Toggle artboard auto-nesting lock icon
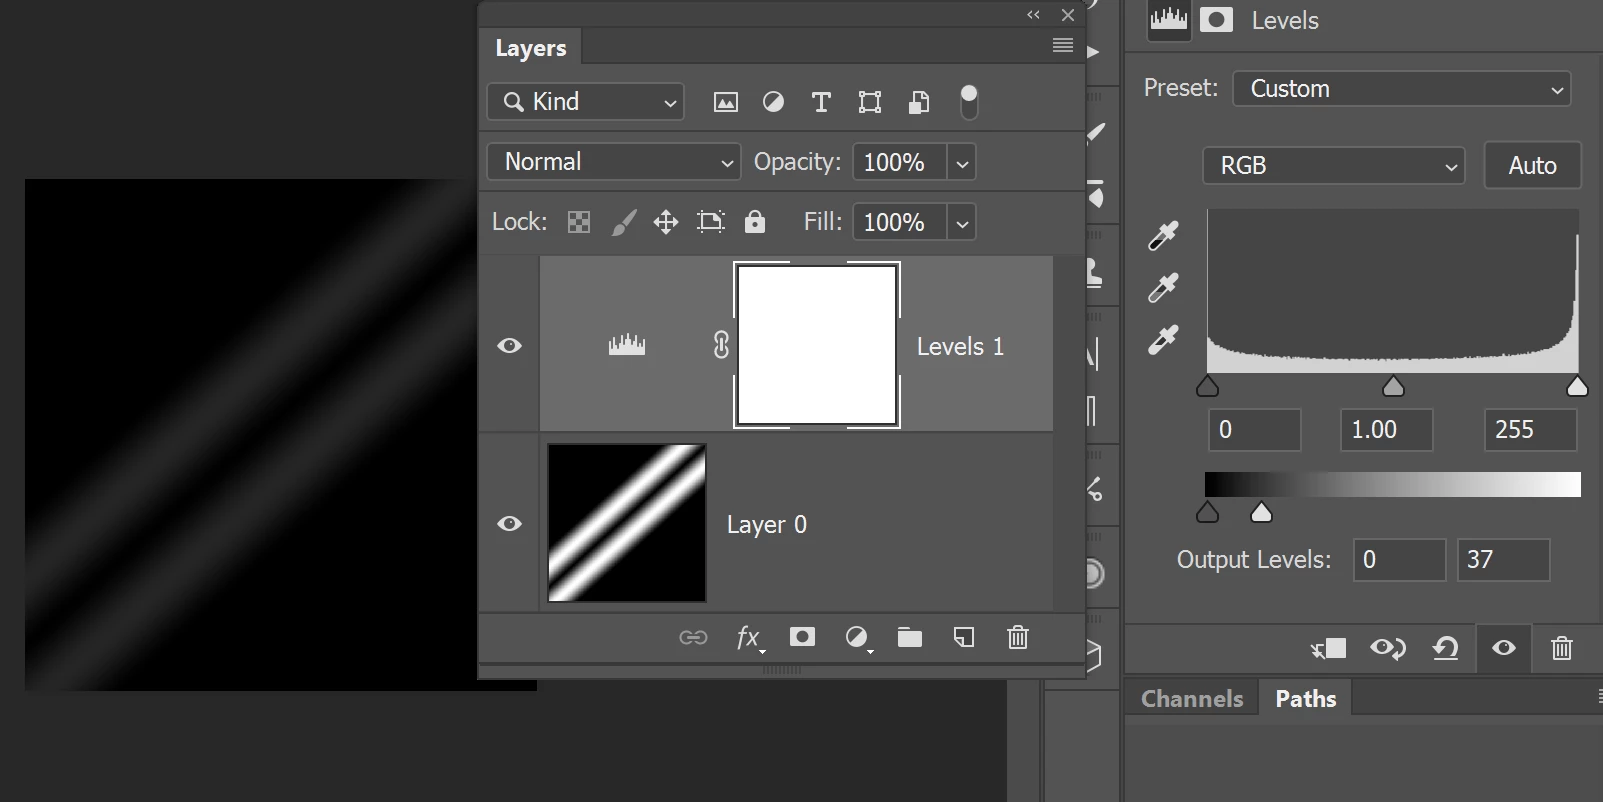Screen dimensions: 1603x802 (711, 222)
